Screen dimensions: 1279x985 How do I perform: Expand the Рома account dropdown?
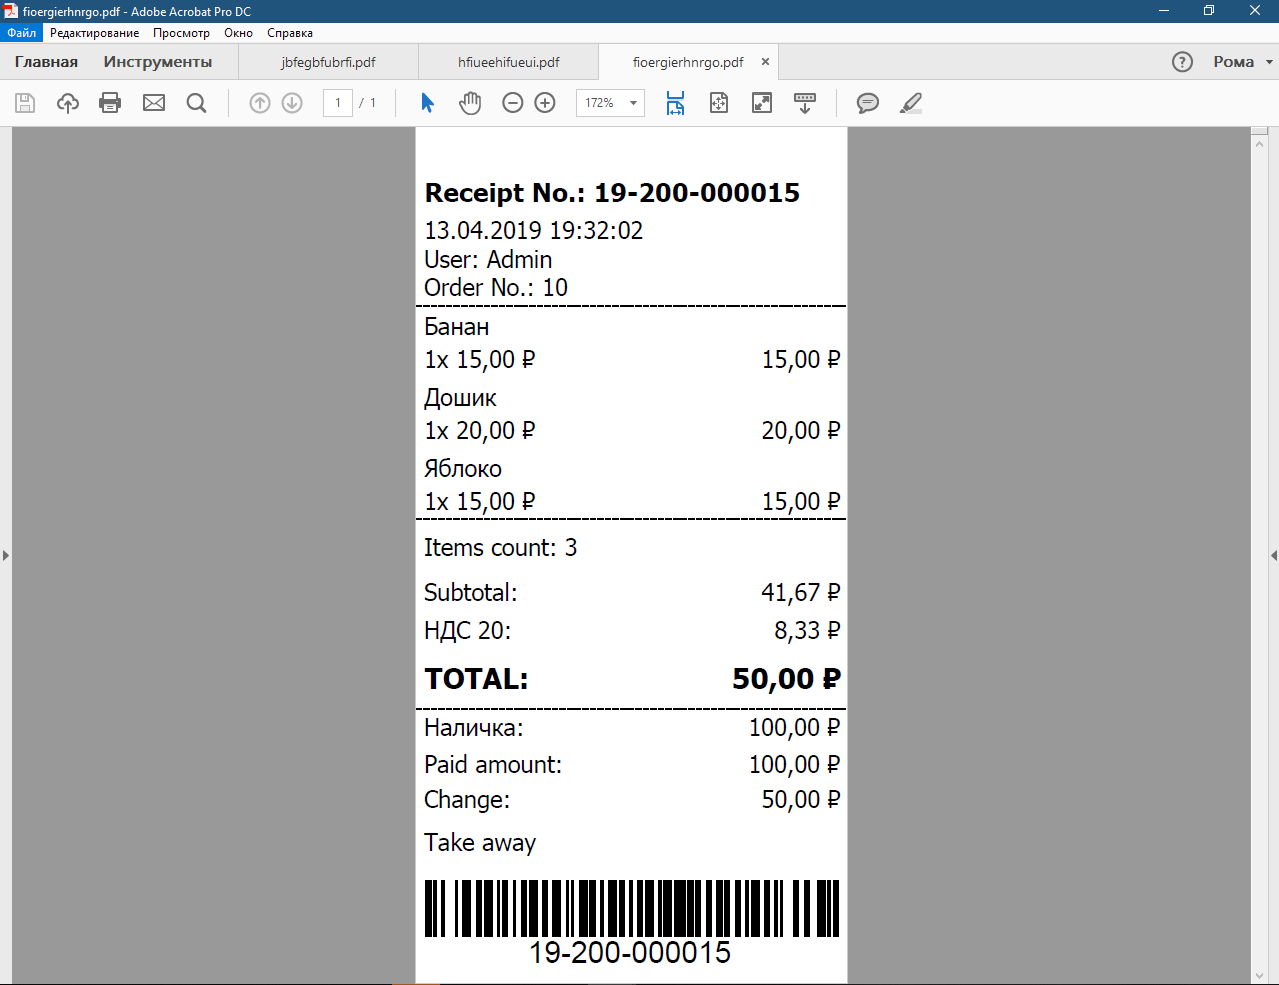click(x=1243, y=62)
